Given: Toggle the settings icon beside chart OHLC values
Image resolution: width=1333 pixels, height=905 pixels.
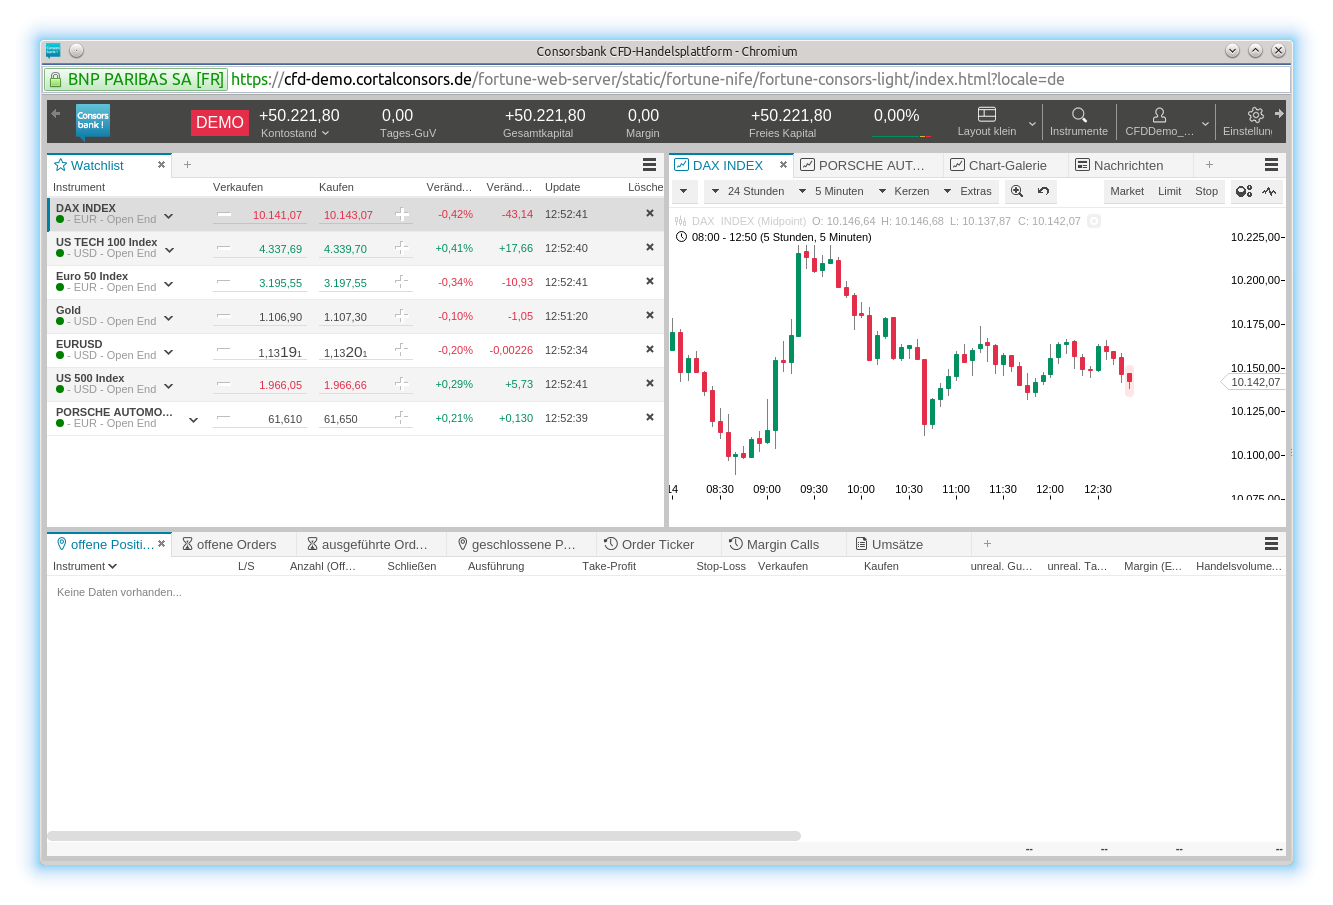Looking at the screenshot, I should pos(1093,221).
